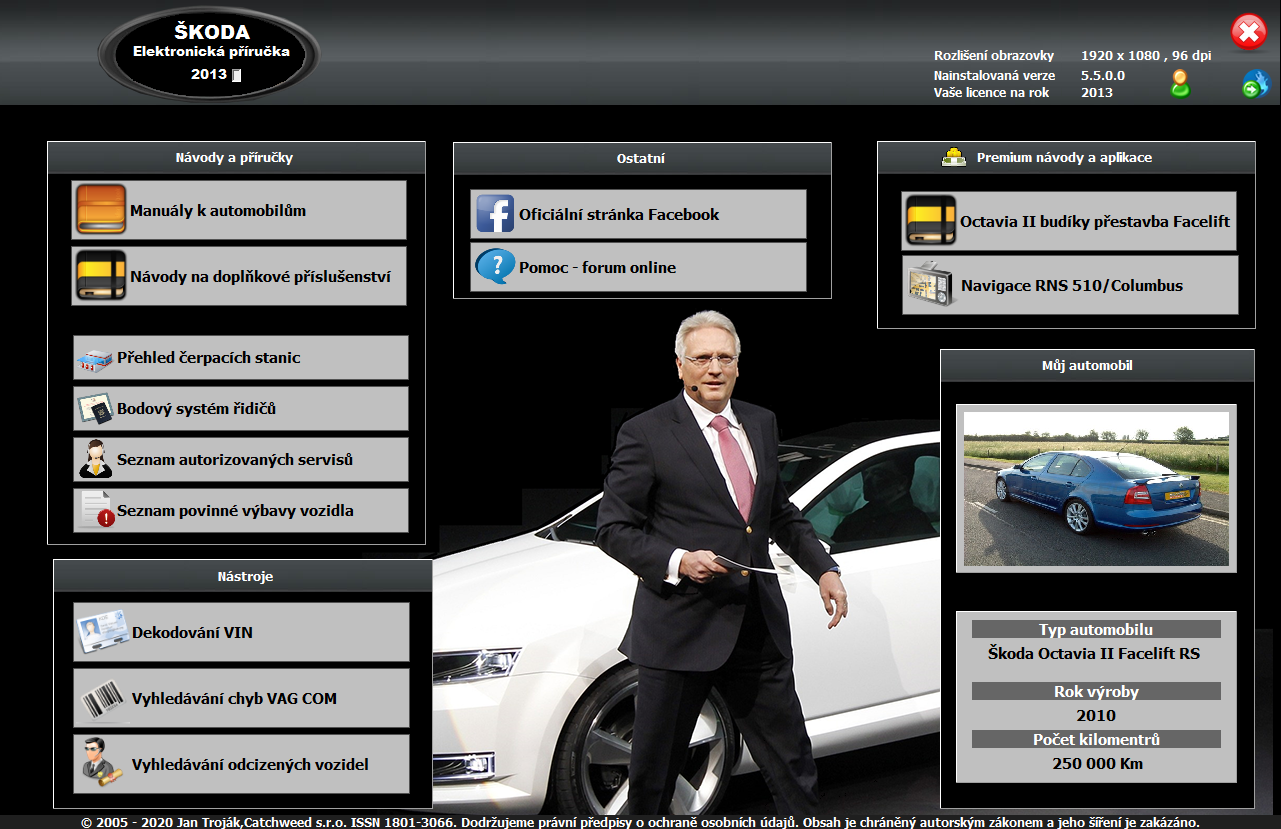Screen dimensions: 1281x829
Task: Open Seznam povinné výbavy vozidla
Action: (x=241, y=511)
